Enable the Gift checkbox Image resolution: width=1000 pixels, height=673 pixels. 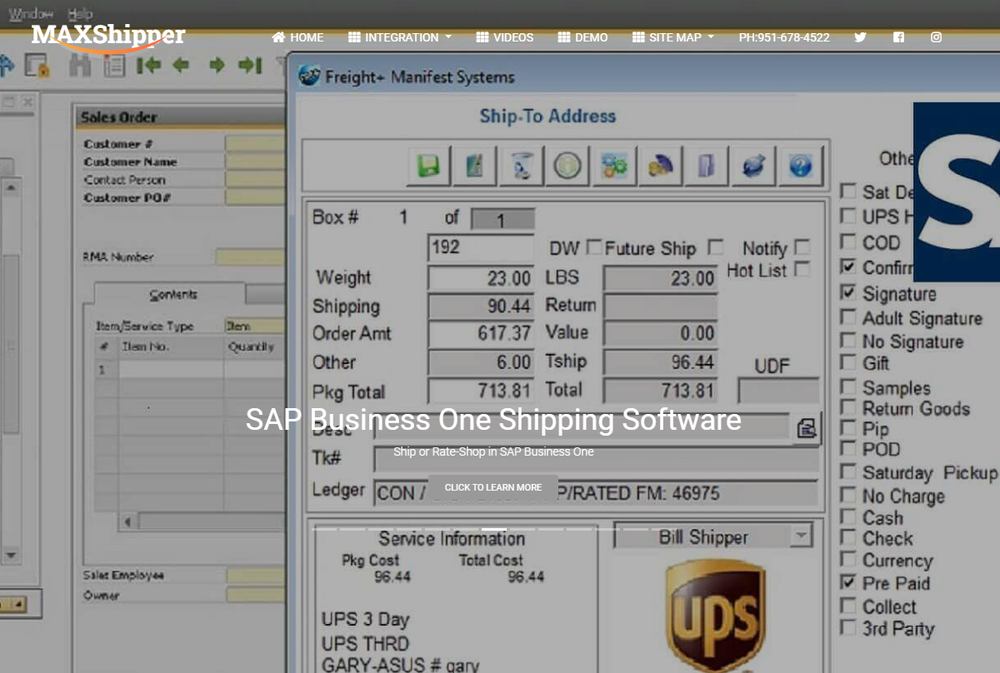point(848,362)
